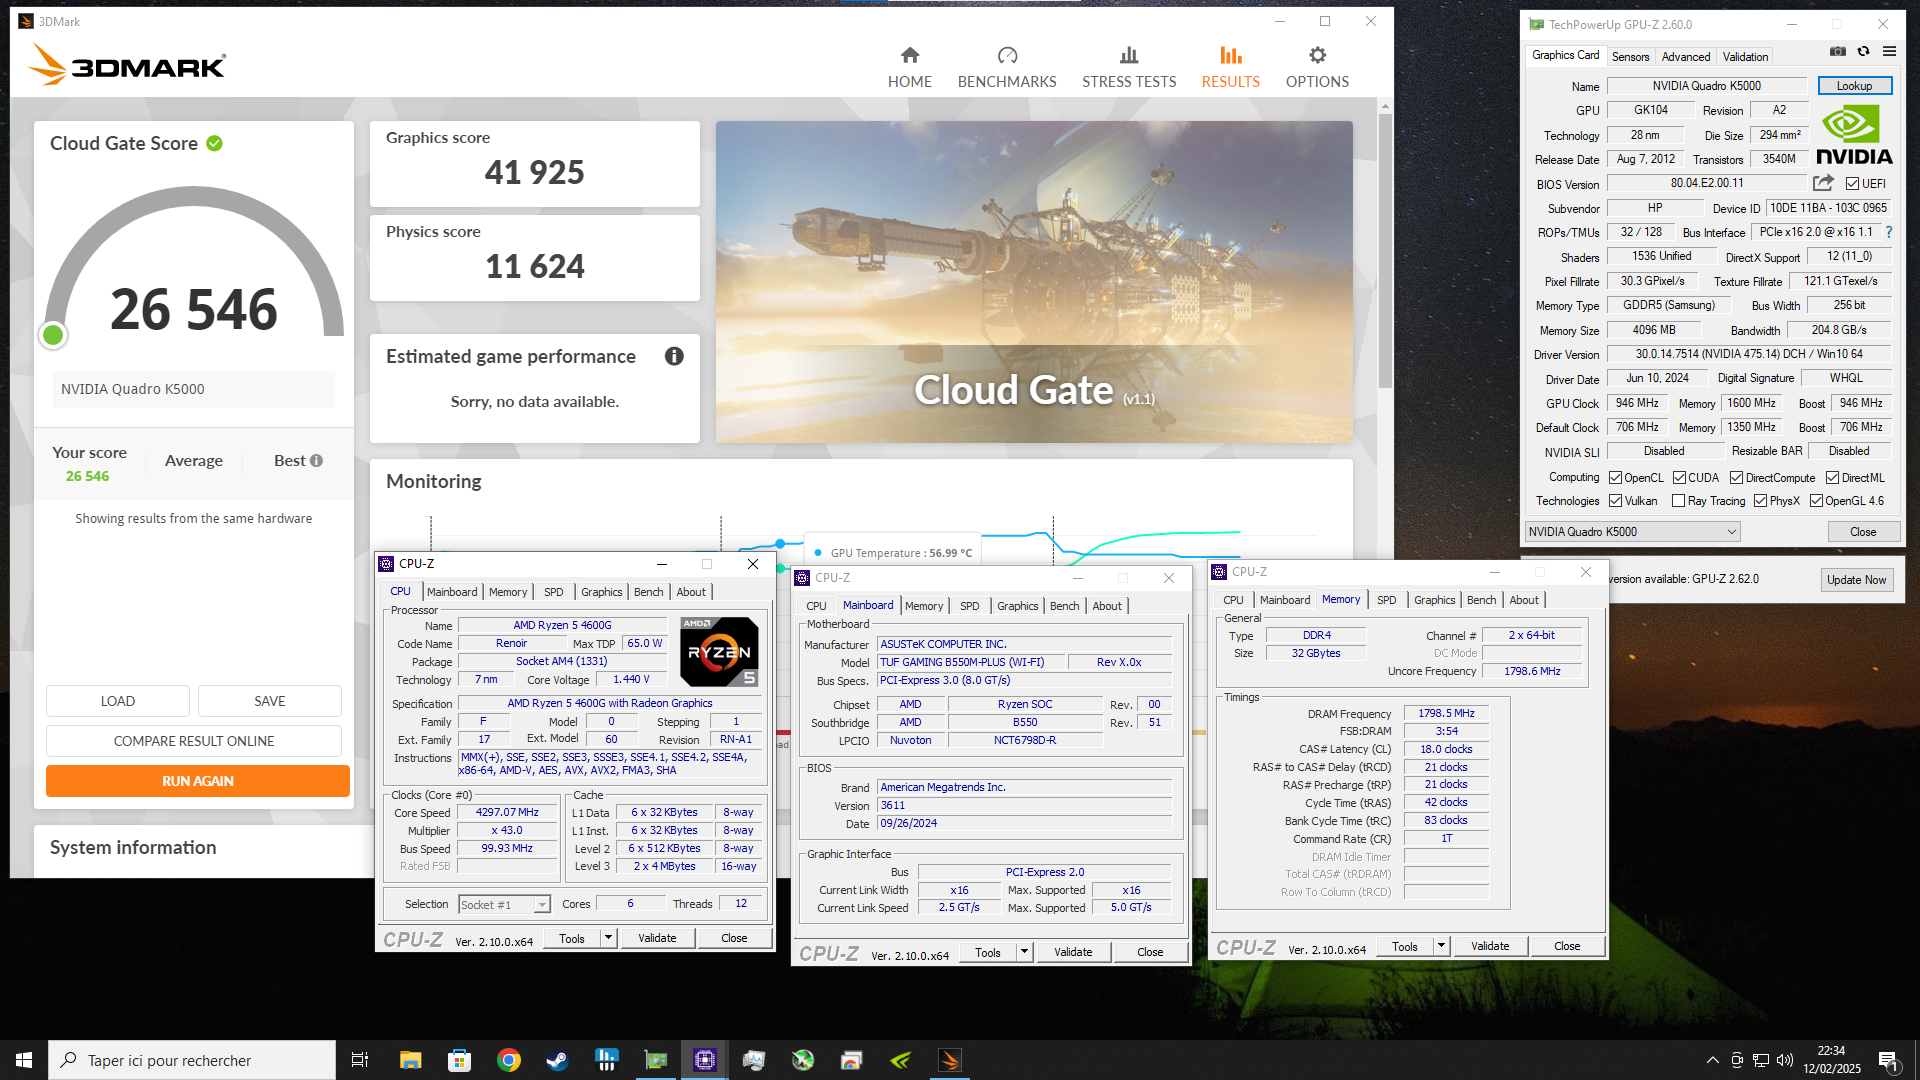
Task: Click the Windows search box on the taskbar
Action: 192,1060
